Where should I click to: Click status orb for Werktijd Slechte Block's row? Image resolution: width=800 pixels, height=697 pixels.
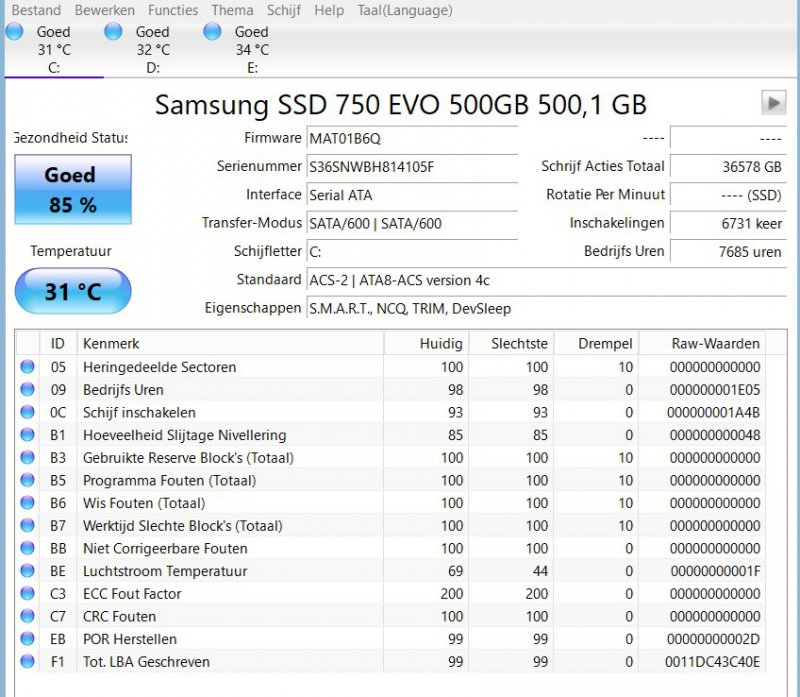point(28,525)
